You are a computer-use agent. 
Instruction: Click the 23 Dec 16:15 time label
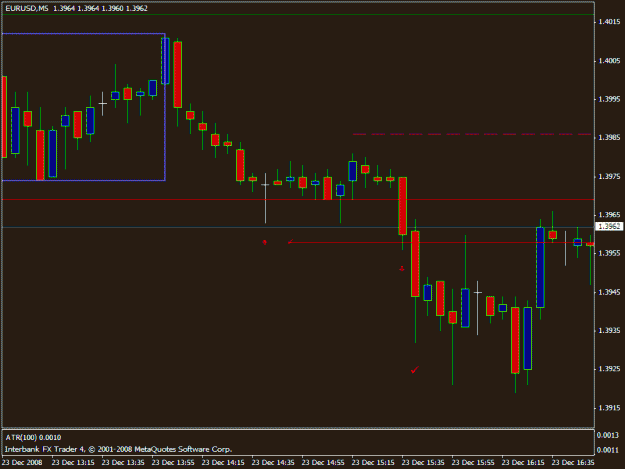coord(523,462)
